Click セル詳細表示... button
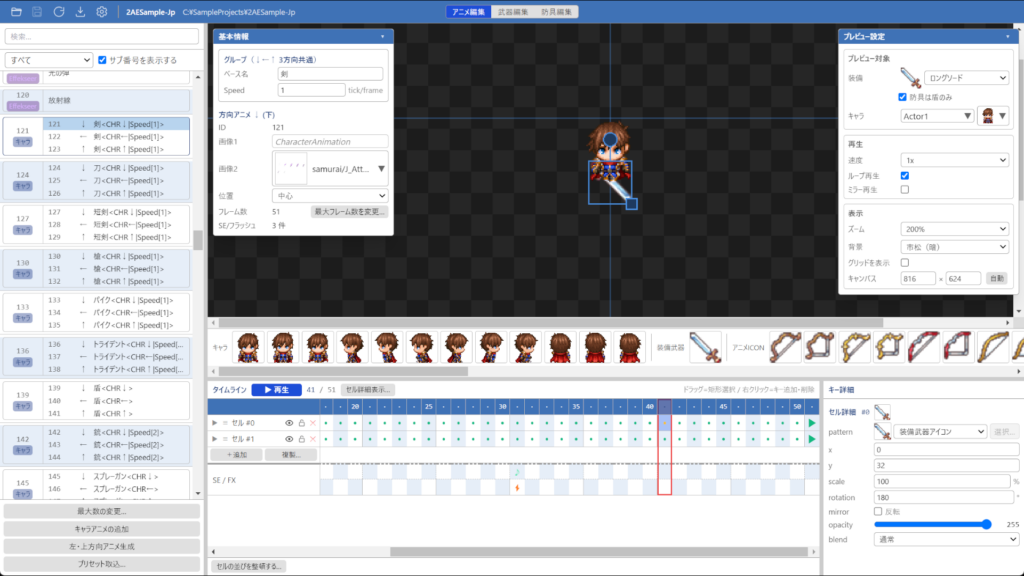Viewport: 1024px width, 576px height. pos(368,390)
